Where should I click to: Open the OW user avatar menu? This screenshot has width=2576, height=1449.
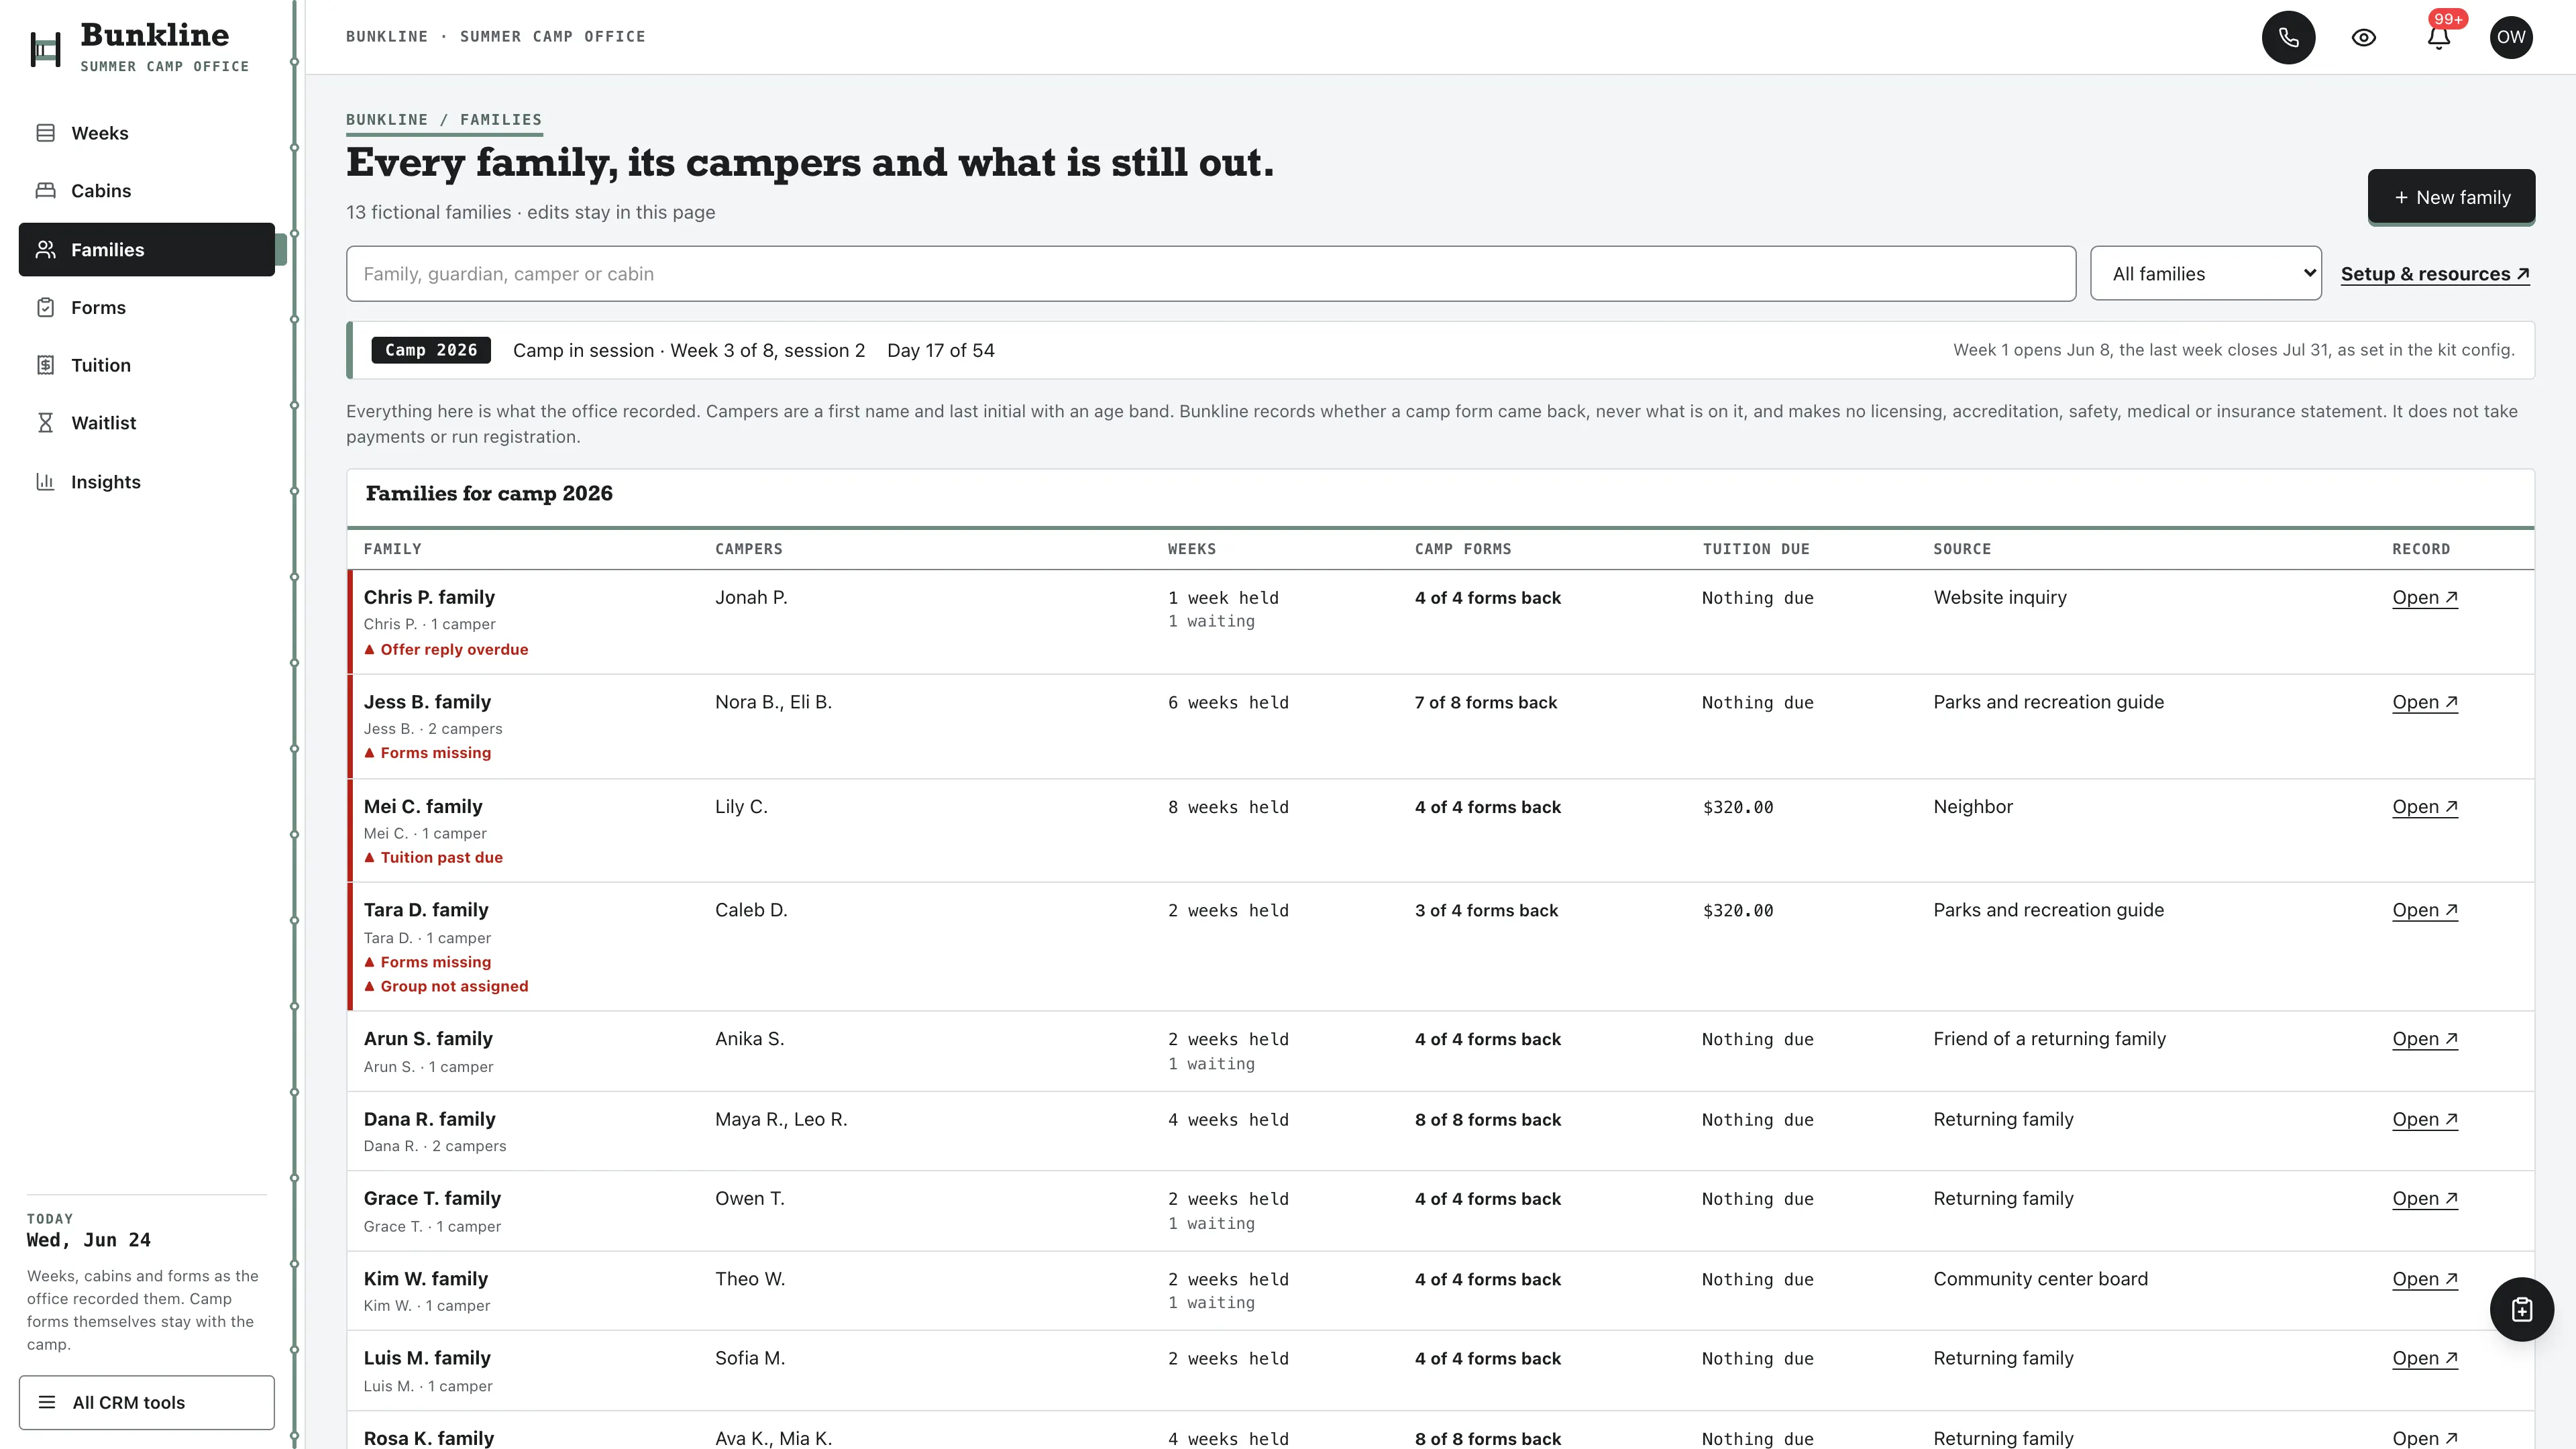point(2511,37)
